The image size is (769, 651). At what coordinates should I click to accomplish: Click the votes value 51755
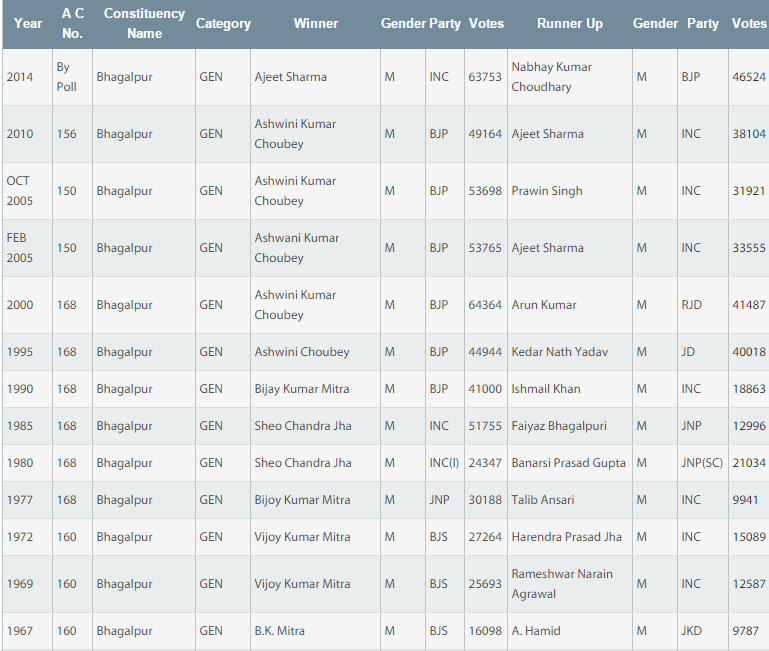click(x=485, y=426)
